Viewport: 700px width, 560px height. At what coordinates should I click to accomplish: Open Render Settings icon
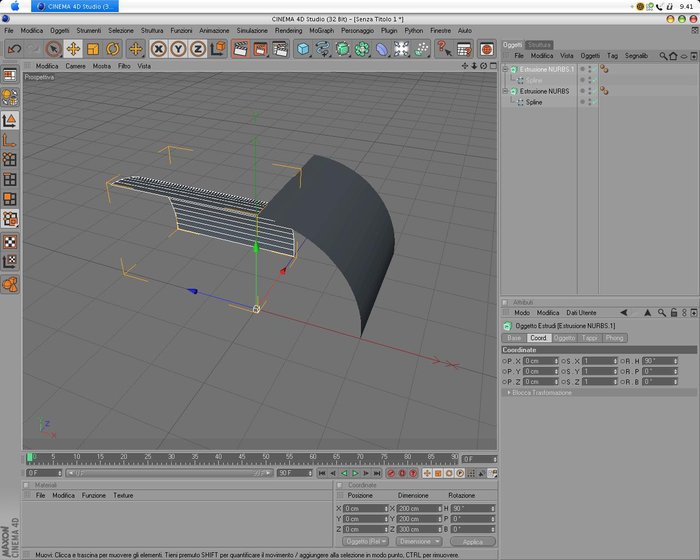[x=280, y=49]
